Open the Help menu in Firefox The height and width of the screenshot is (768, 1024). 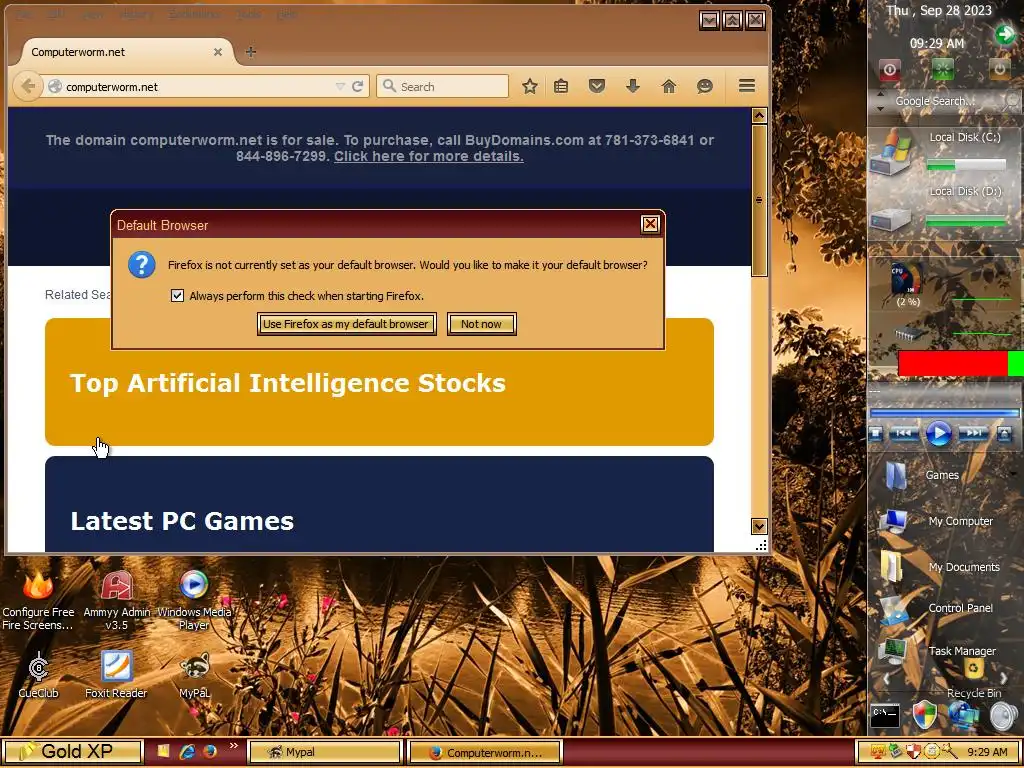click(x=287, y=14)
